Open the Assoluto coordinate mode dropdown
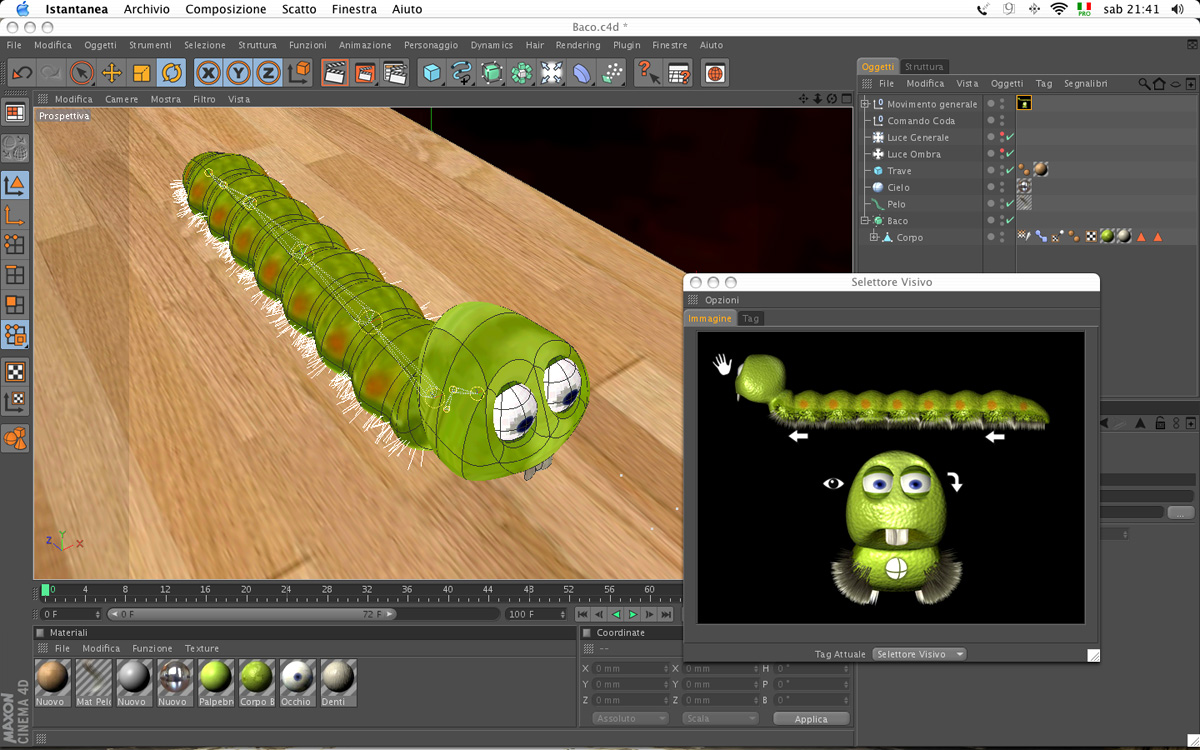This screenshot has height=750, width=1200. pos(630,718)
